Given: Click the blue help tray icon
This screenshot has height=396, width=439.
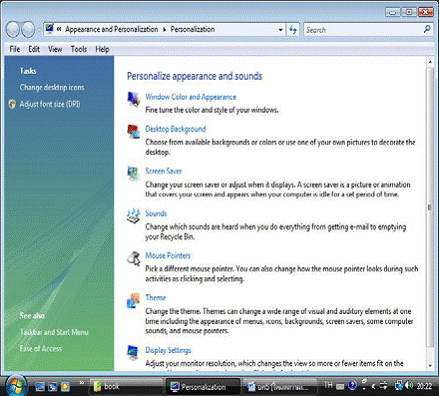Looking at the screenshot, I should [352, 386].
